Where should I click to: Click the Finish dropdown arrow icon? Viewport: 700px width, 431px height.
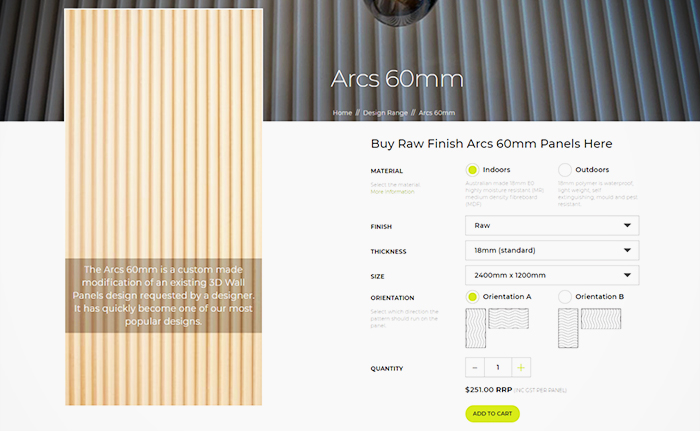[627, 226]
